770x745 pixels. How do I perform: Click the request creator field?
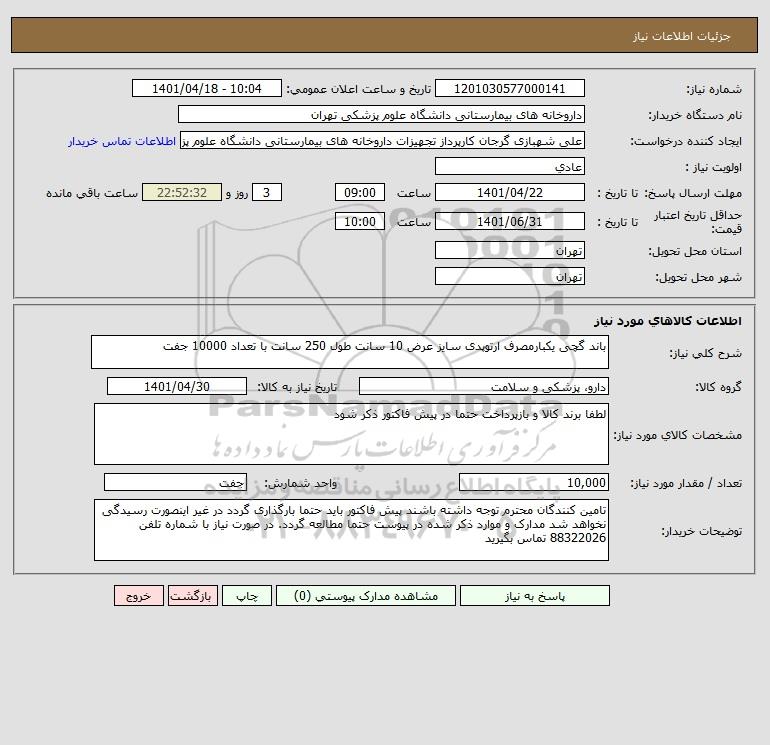383,140
